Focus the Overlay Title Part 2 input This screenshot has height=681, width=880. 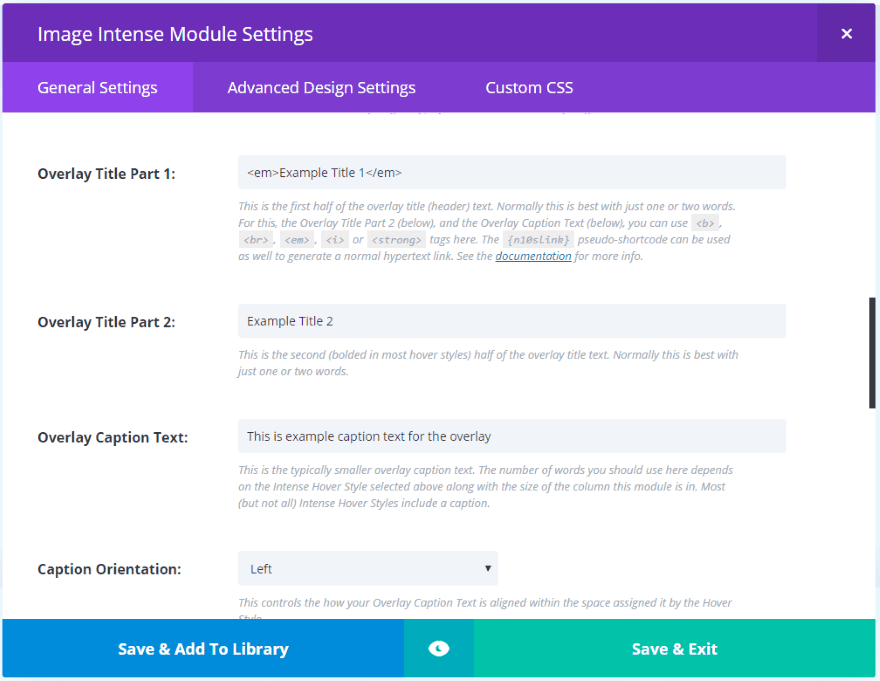[511, 321]
